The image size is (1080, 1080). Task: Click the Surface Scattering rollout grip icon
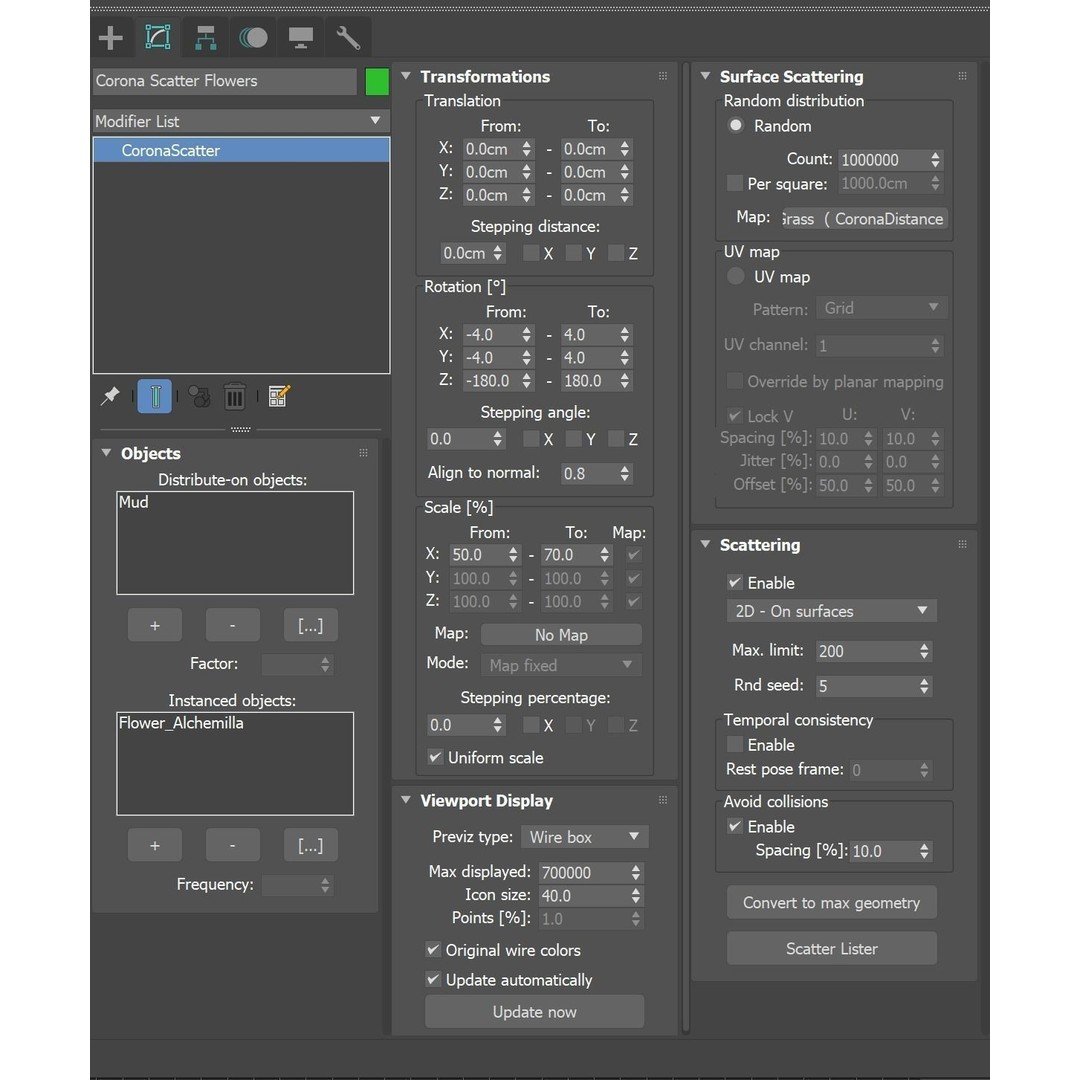click(x=962, y=76)
